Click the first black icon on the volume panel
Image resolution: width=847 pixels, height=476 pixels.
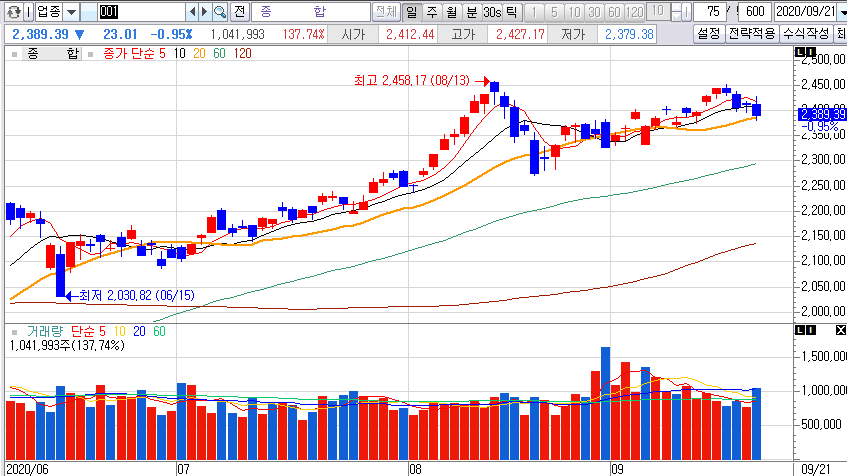pos(799,330)
